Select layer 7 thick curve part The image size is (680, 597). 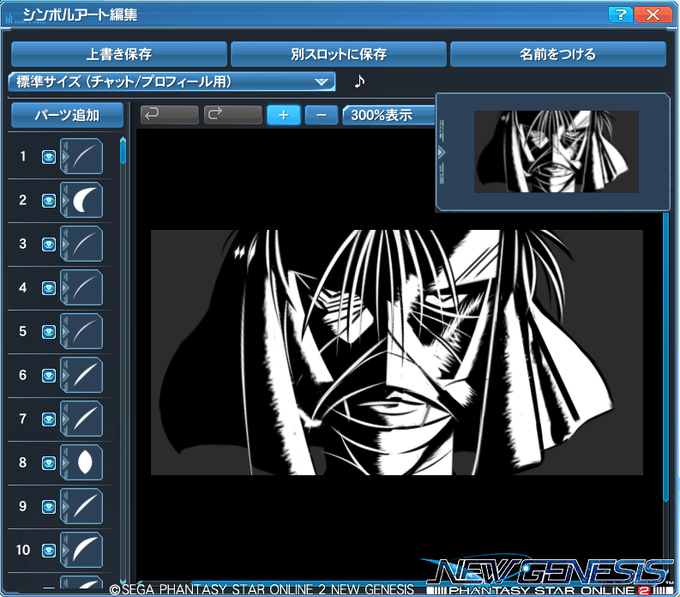(82, 419)
